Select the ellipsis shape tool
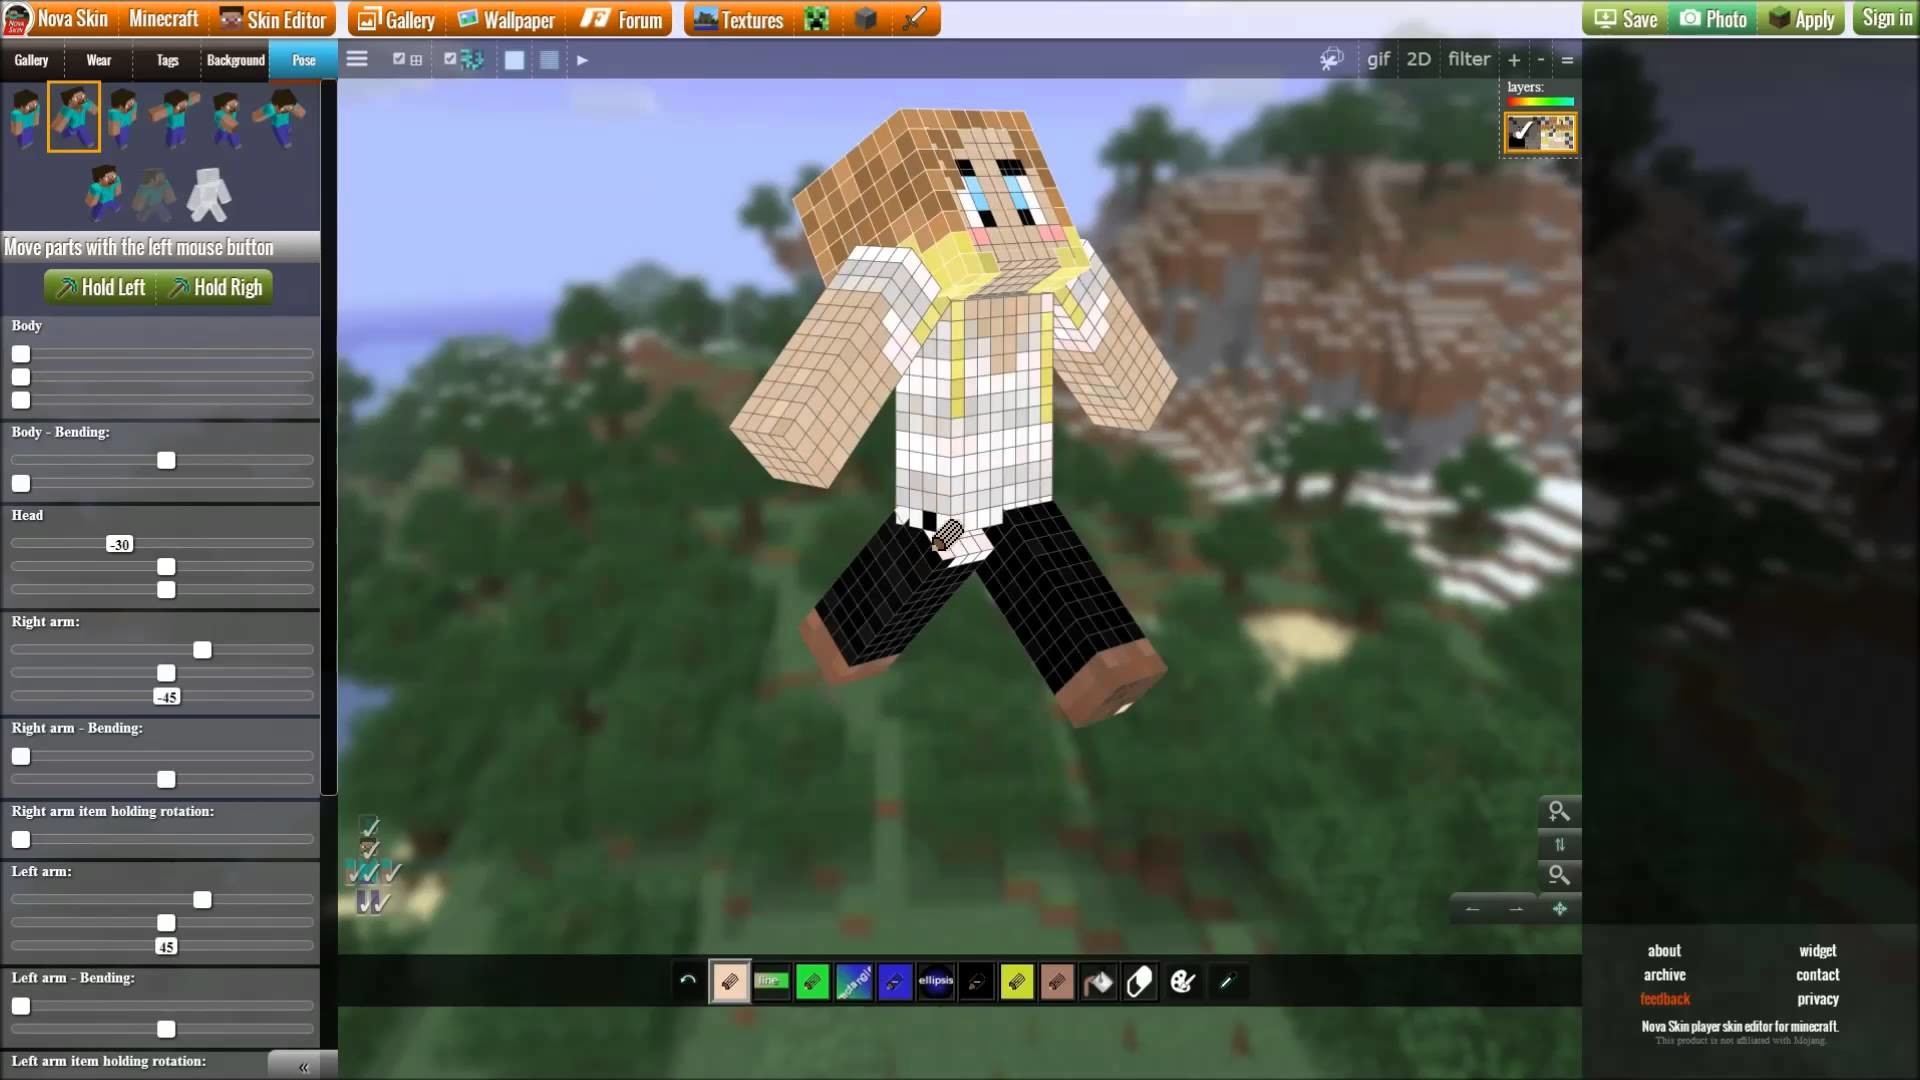1920x1080 pixels. pos(936,981)
